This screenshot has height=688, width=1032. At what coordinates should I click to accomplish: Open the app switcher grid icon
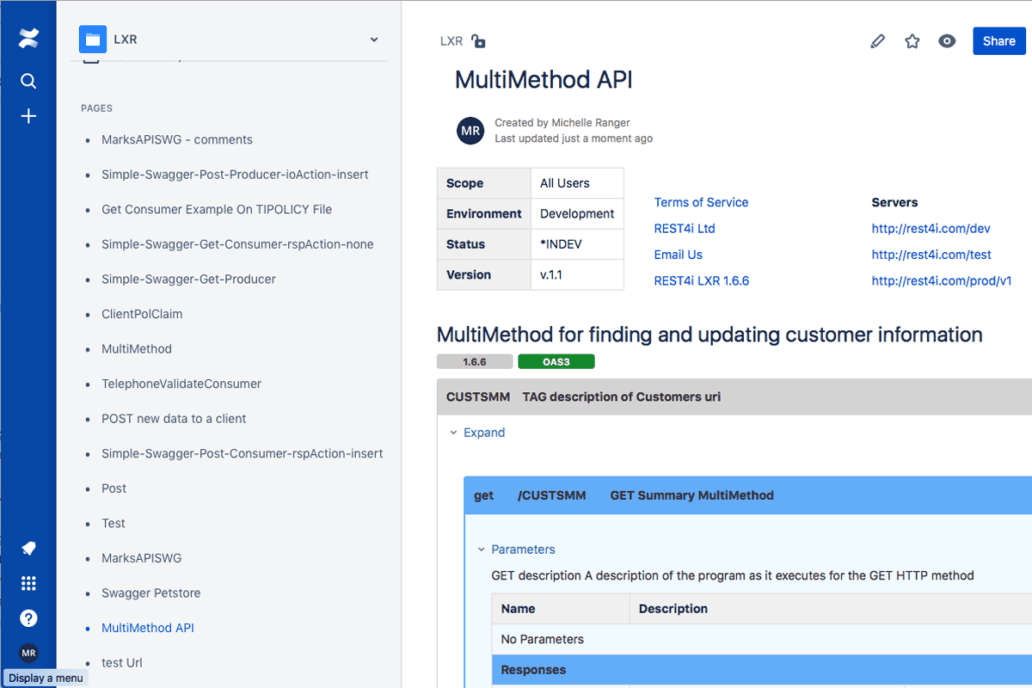point(28,583)
